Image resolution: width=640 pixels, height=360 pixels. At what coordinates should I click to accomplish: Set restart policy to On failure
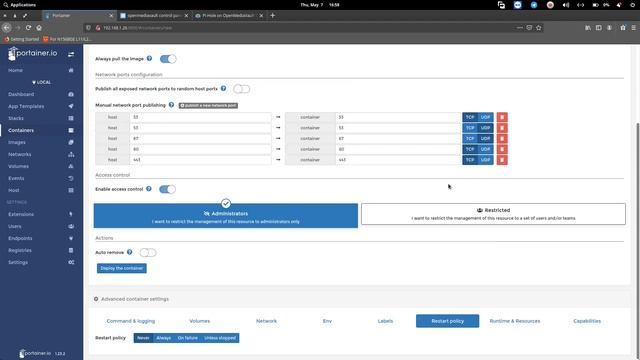click(x=187, y=338)
